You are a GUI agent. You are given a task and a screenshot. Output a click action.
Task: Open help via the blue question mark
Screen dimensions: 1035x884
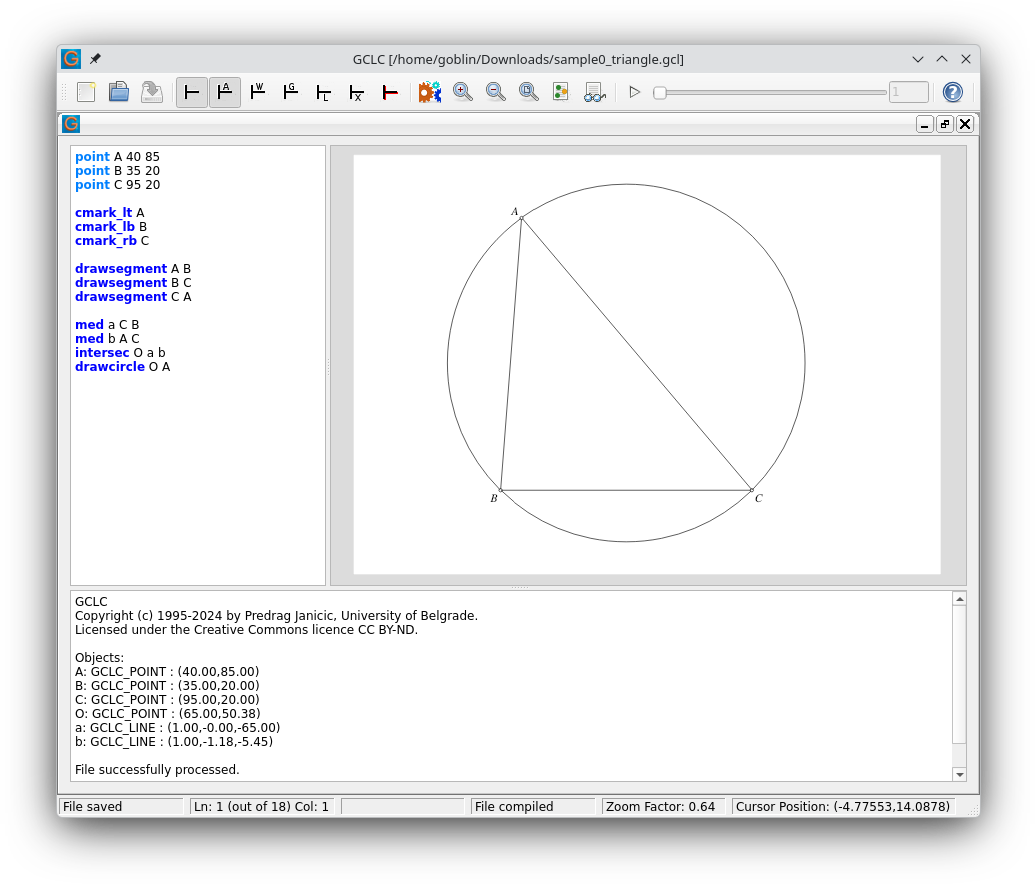pyautogui.click(x=952, y=92)
